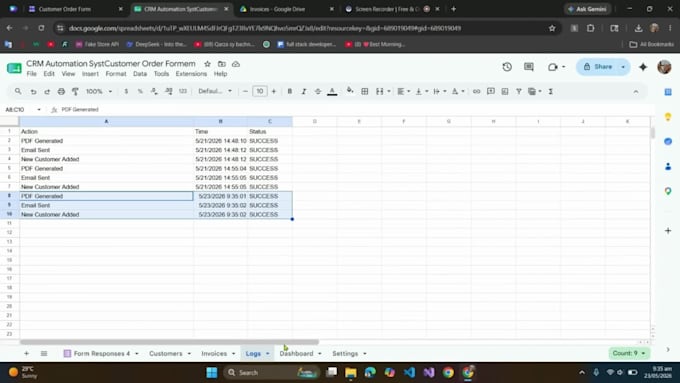
Task: Expand the name box dropdown
Action: [x=39, y=110]
